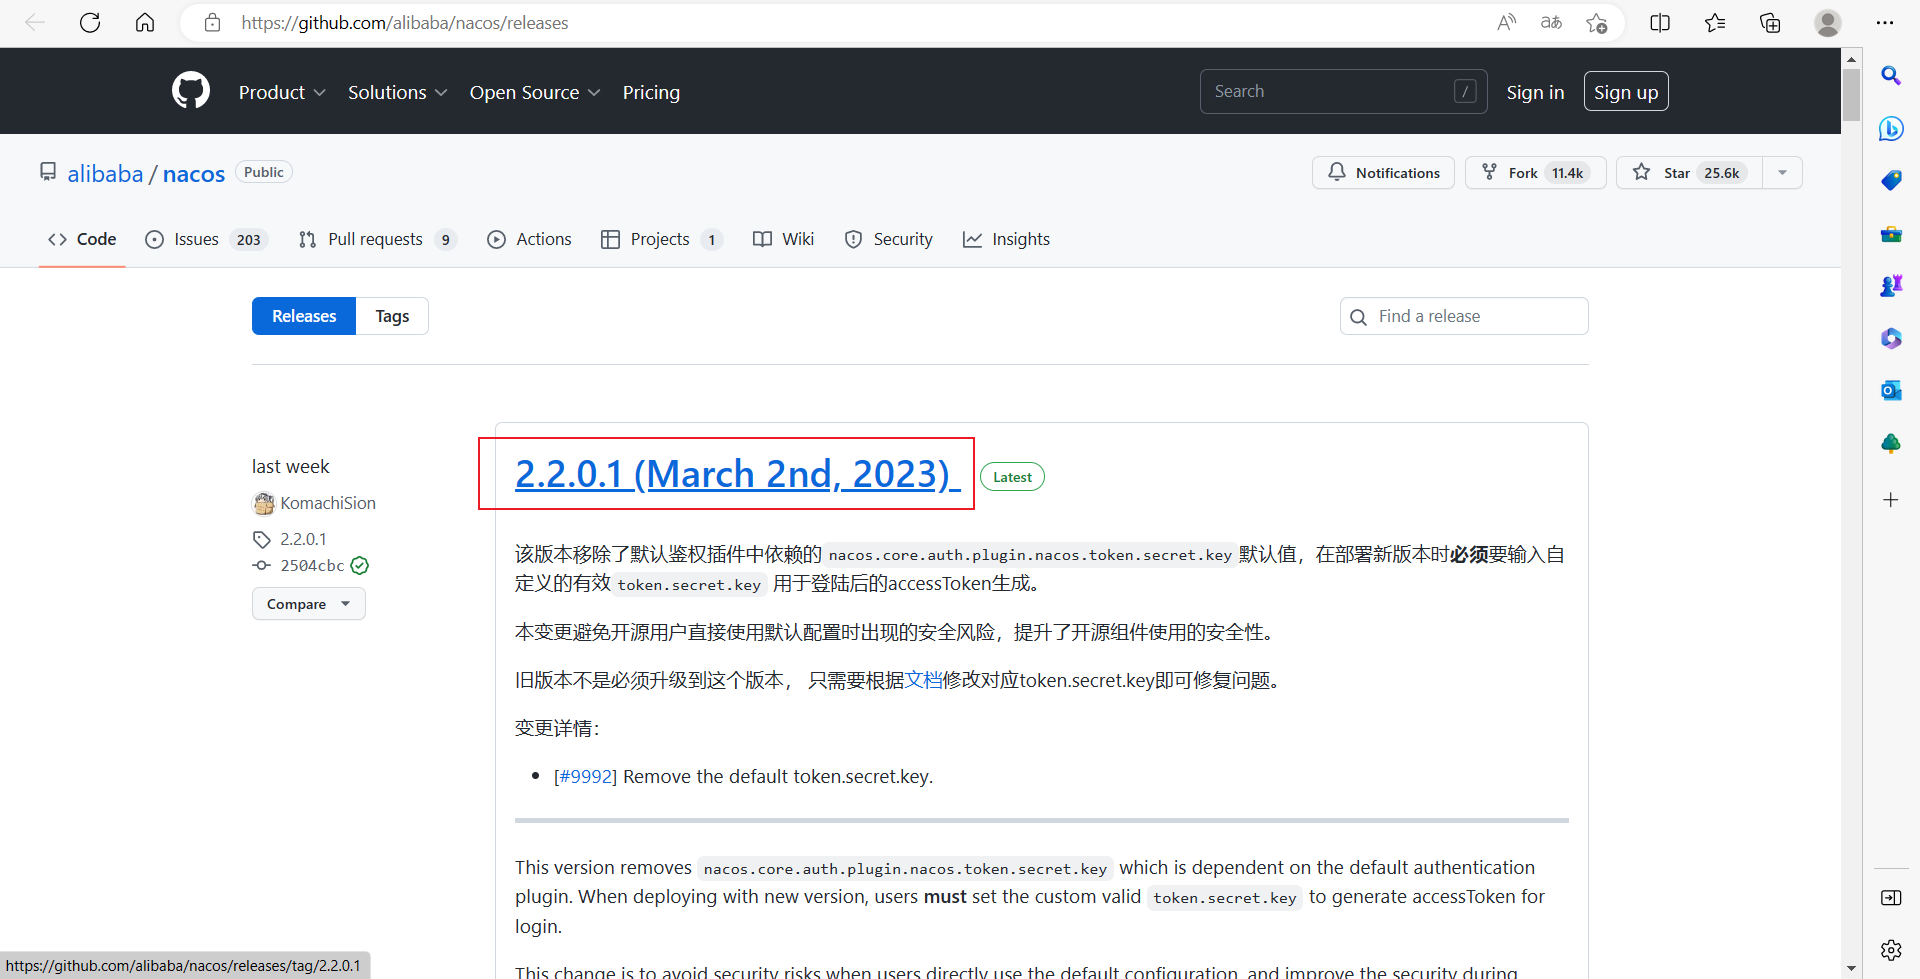Screen dimensions: 1920x979
Task: Click the page vertical scrollbar thumb
Action: point(1851,93)
